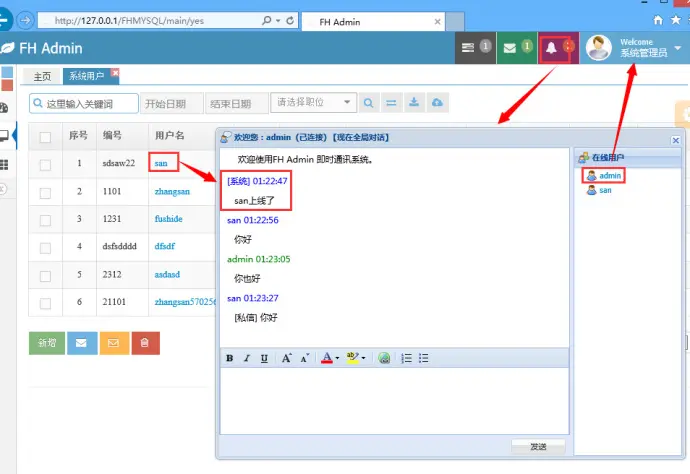Click the system administrator avatar

point(598,48)
